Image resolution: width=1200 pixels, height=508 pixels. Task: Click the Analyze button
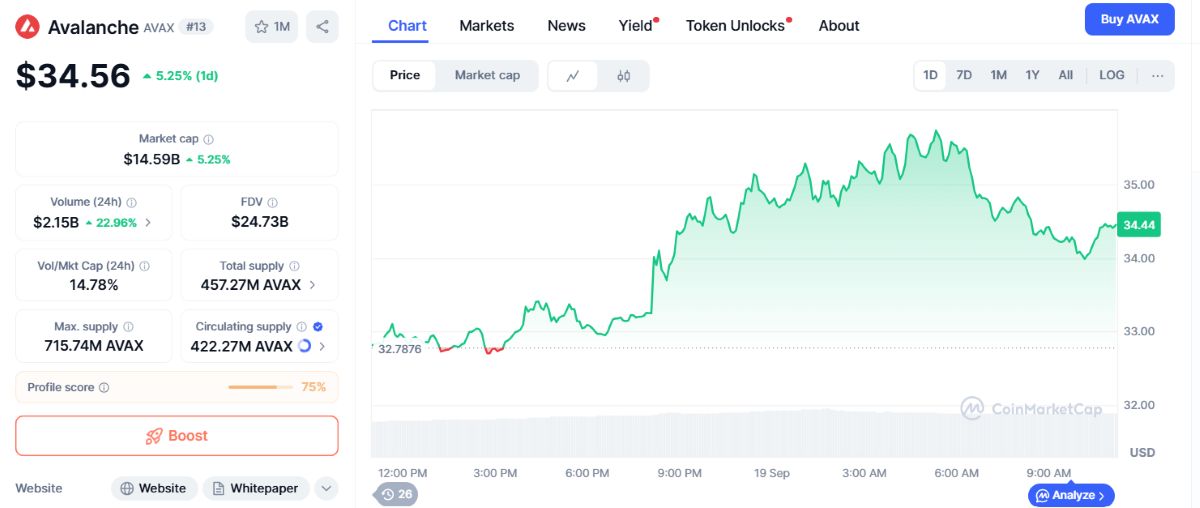1071,495
